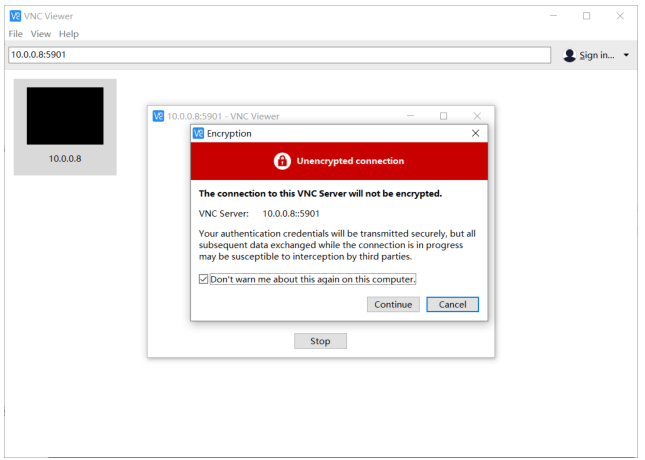Open the Help menu
The width and height of the screenshot is (645, 460).
pyautogui.click(x=68, y=34)
